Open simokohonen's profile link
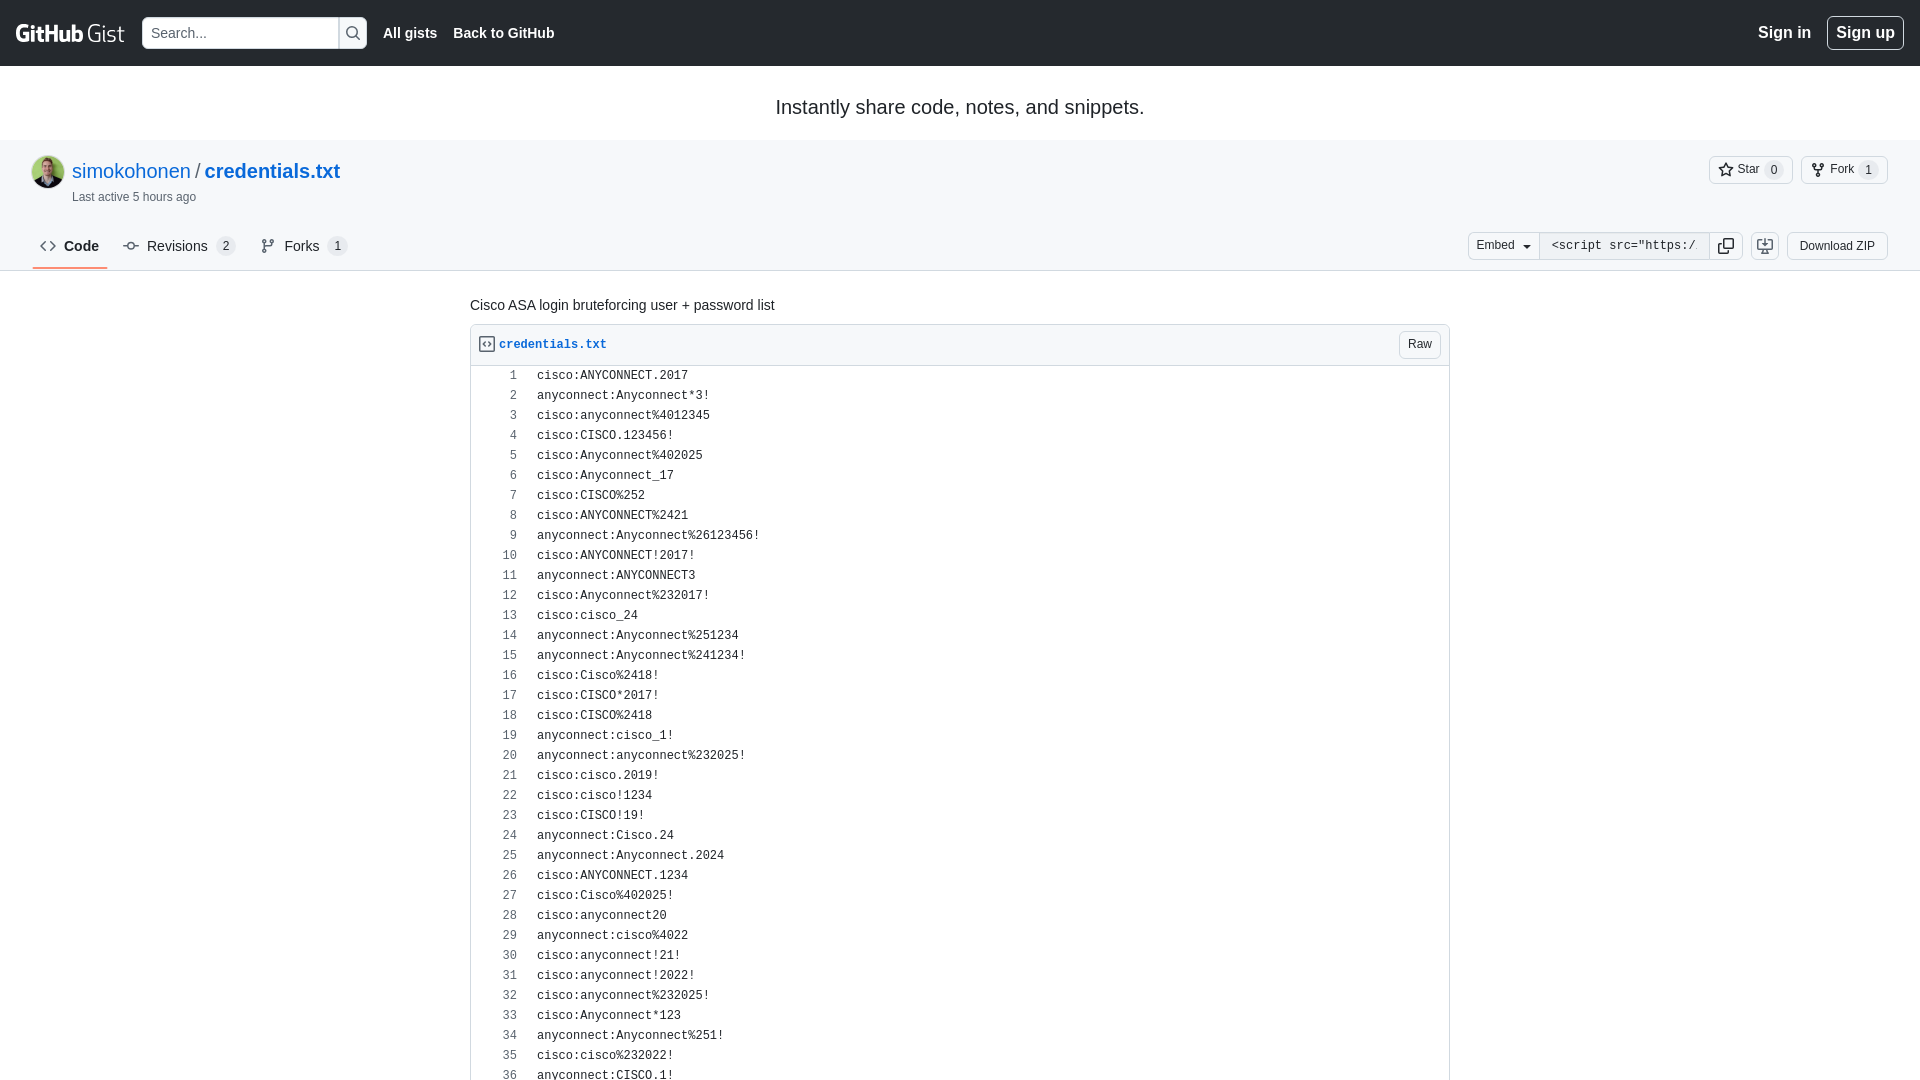The image size is (1920, 1080). tap(131, 171)
